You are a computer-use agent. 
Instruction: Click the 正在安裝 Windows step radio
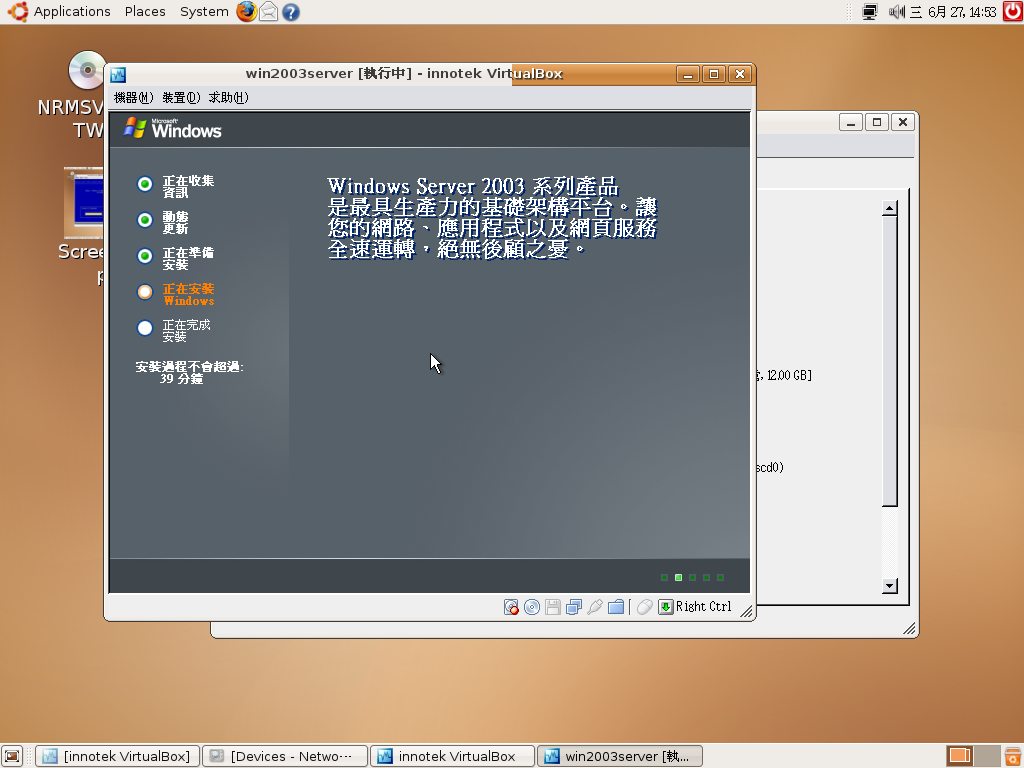tap(145, 292)
